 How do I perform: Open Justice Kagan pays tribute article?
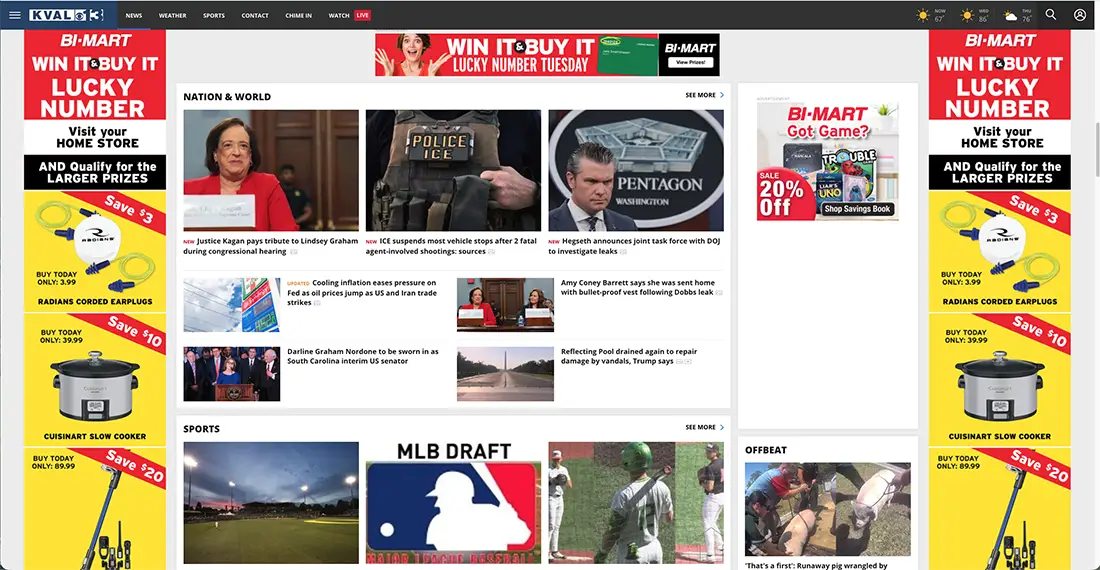(271, 246)
